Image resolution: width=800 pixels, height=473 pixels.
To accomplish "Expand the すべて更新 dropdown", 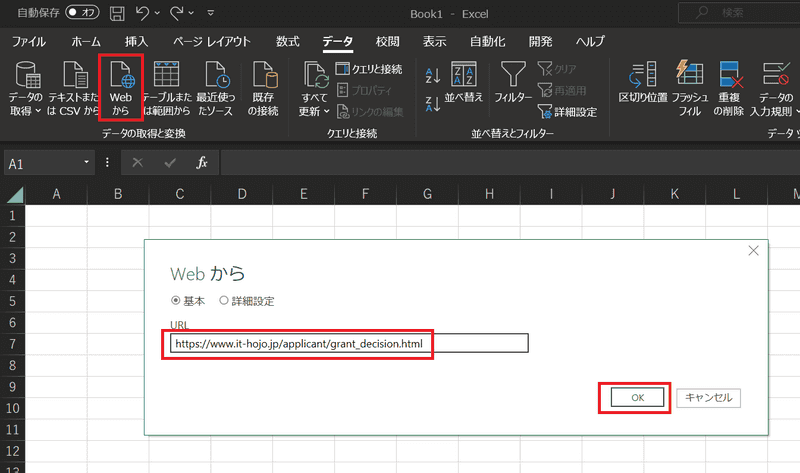I will [314, 110].
